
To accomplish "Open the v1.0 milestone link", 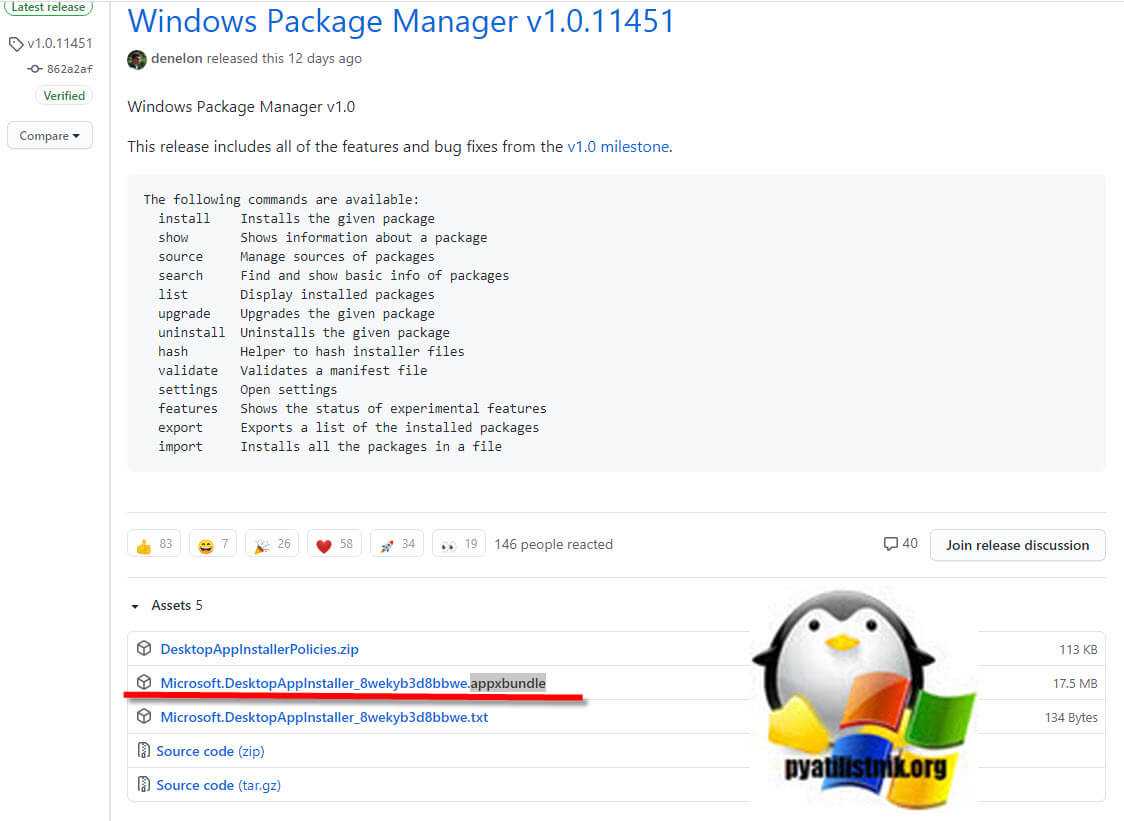I will pos(618,147).
